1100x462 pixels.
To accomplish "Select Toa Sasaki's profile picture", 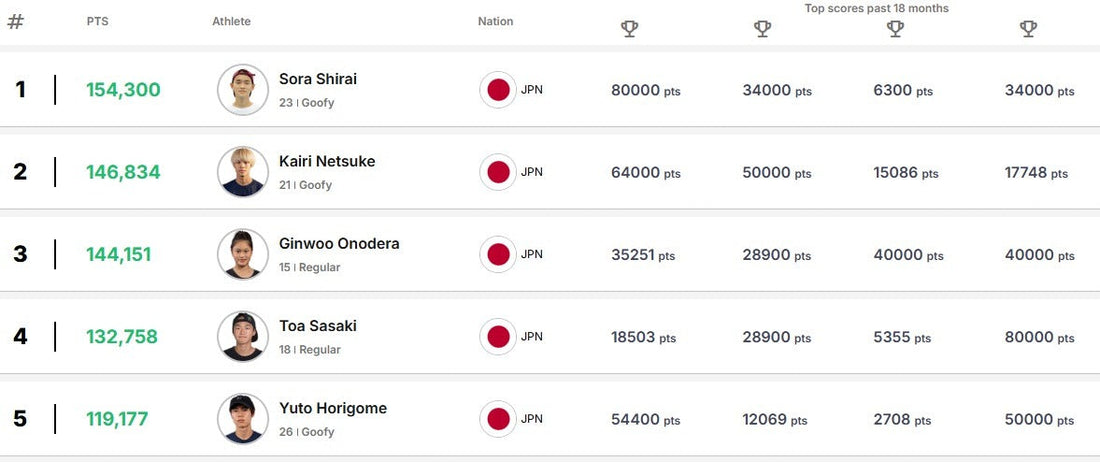I will [243, 337].
